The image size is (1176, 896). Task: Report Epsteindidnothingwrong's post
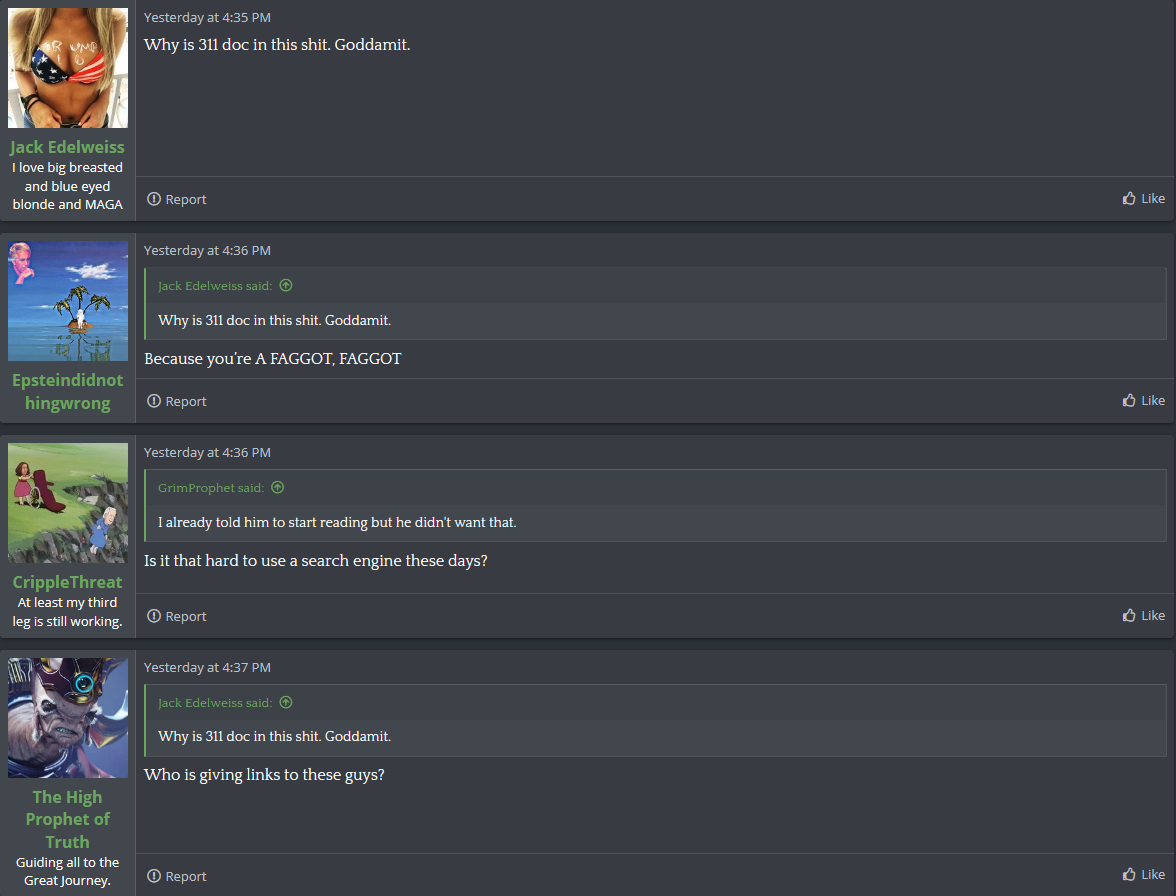pos(176,401)
